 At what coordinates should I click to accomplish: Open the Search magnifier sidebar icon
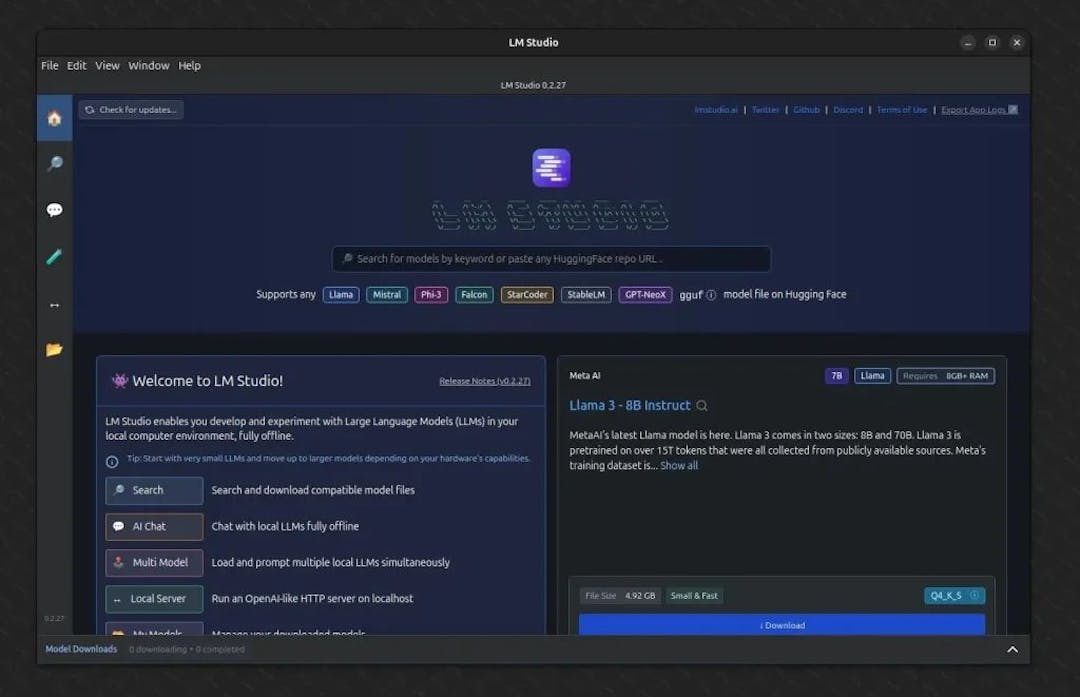(x=54, y=164)
